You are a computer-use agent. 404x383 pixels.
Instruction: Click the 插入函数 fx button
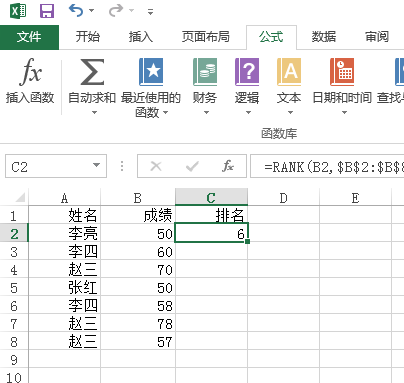(x=30, y=81)
